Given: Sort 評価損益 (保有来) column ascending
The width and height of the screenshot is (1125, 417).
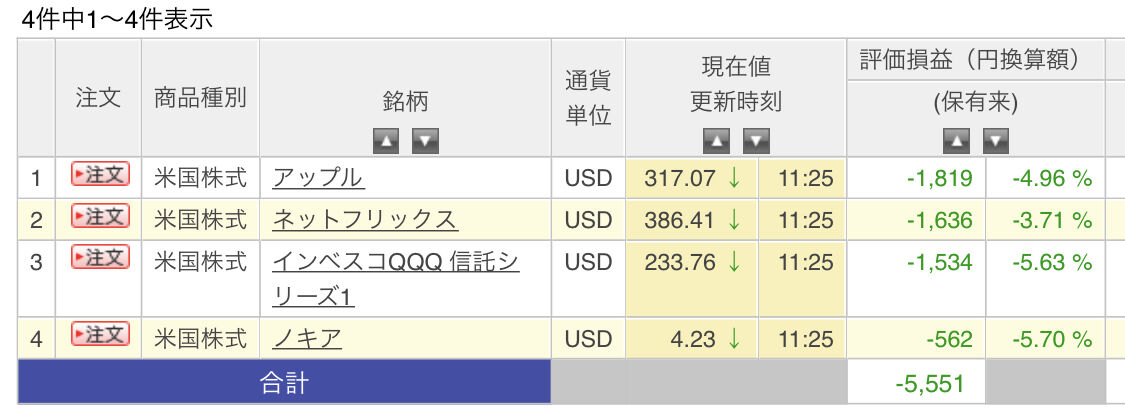Looking at the screenshot, I should (x=956, y=141).
